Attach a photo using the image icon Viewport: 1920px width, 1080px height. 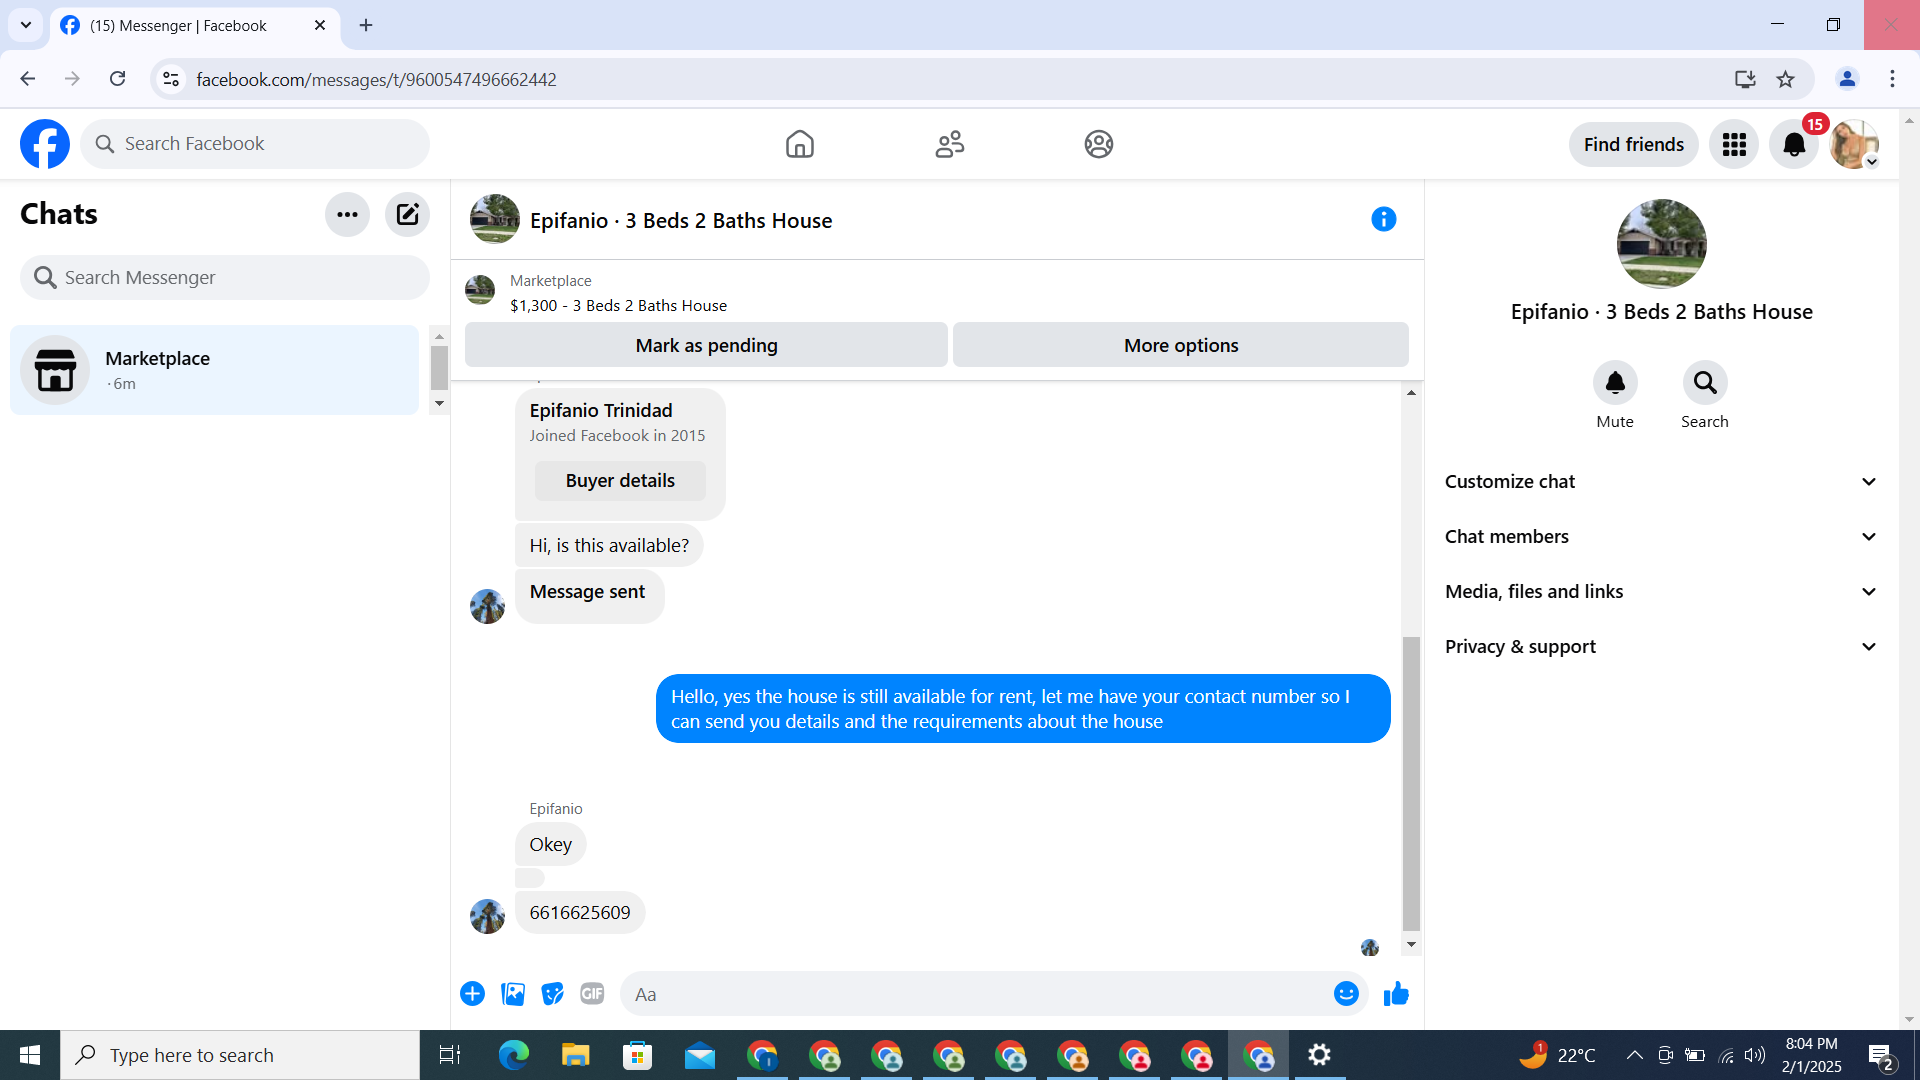tap(513, 994)
